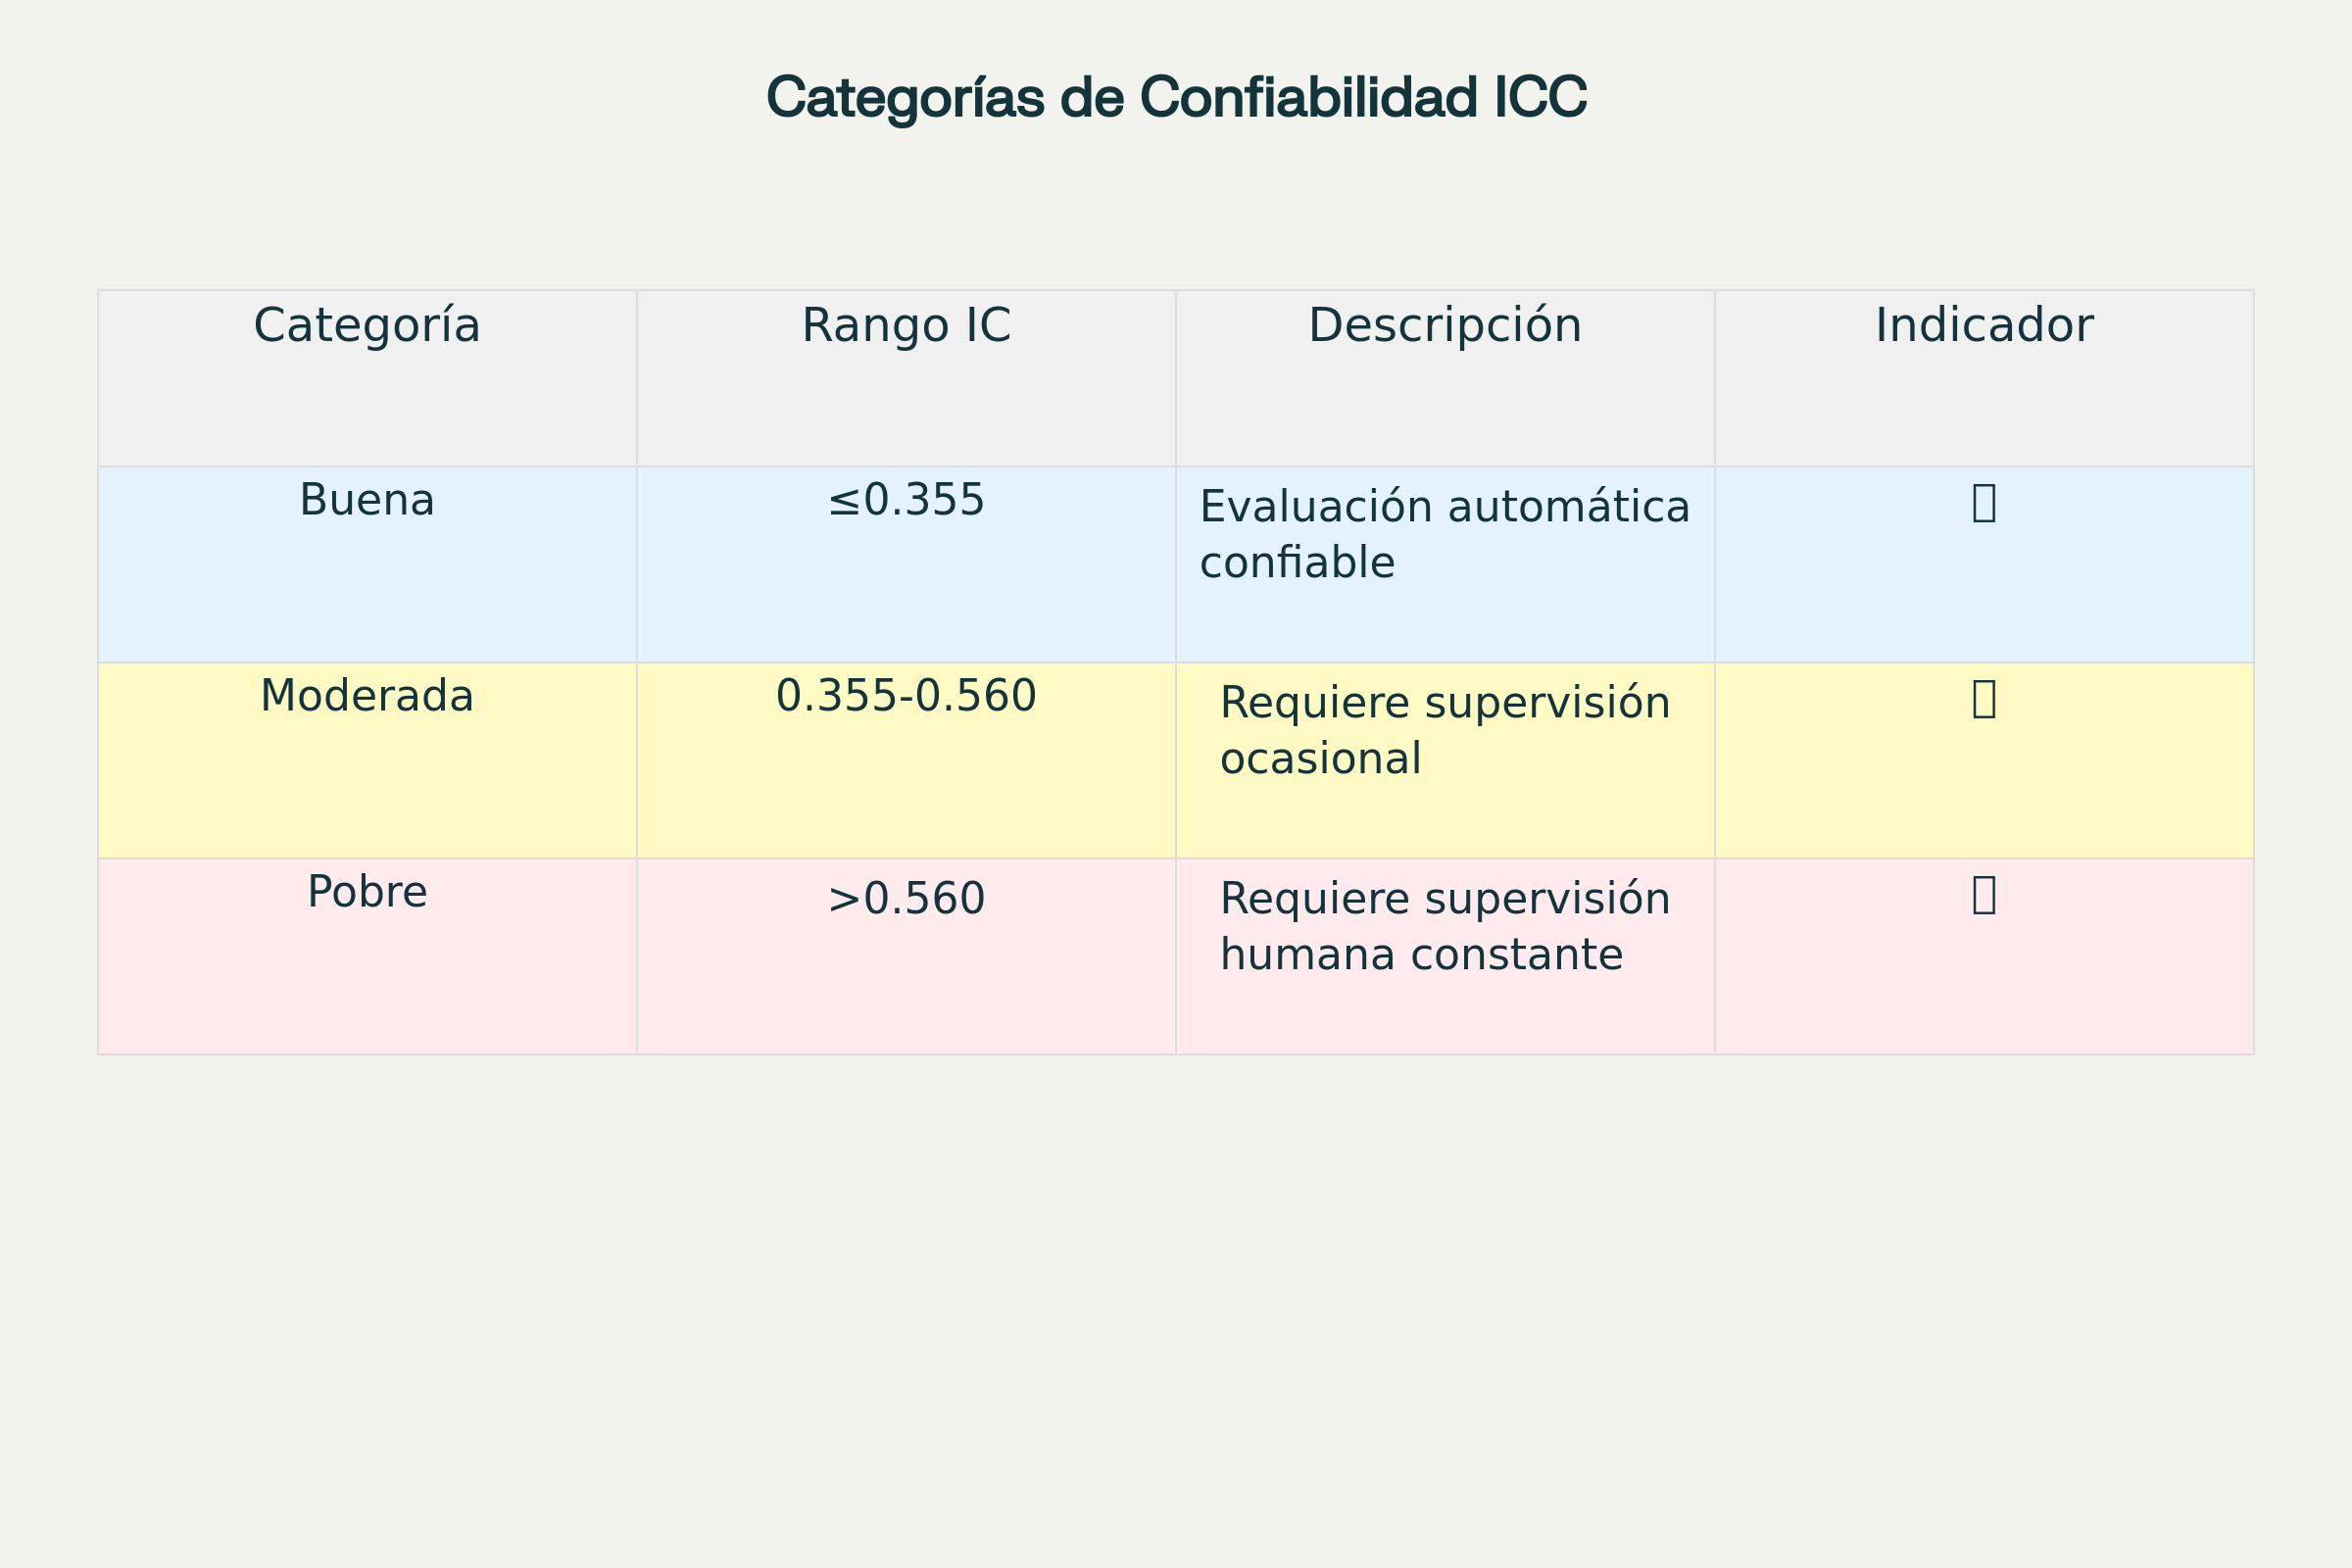Viewport: 2352px width, 1568px height.
Task: Click the Evaluación automática confiable description
Action: (x=1444, y=535)
